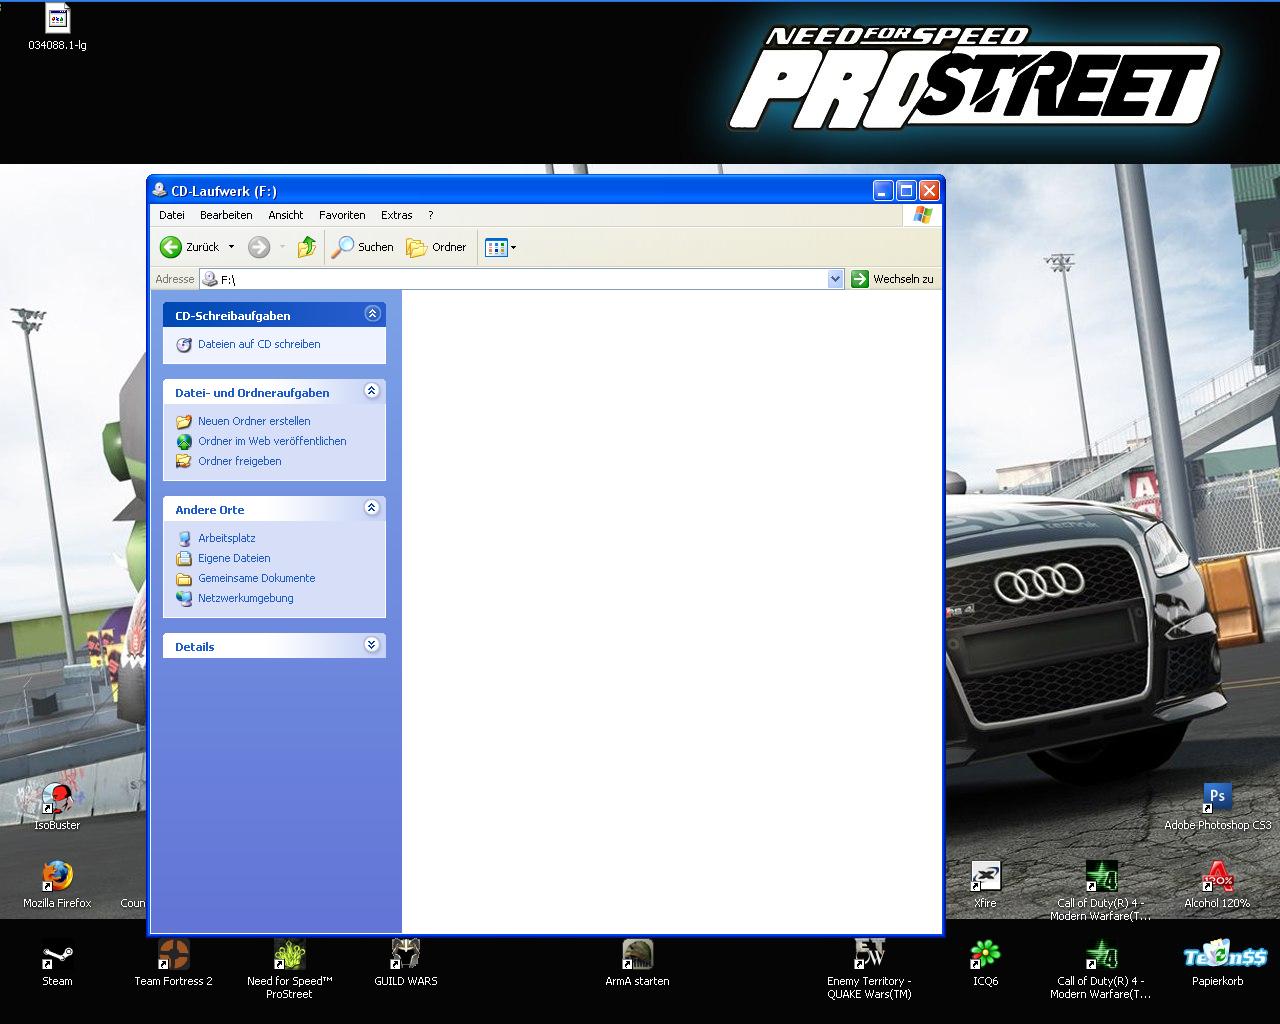Image resolution: width=1280 pixels, height=1024 pixels.
Task: Expand the Adresse bar dropdown
Action: (836, 279)
